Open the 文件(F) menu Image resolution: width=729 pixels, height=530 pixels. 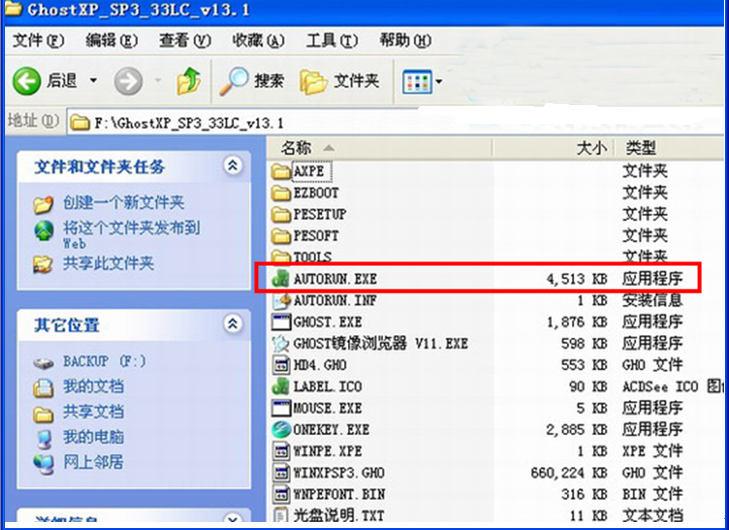39,41
